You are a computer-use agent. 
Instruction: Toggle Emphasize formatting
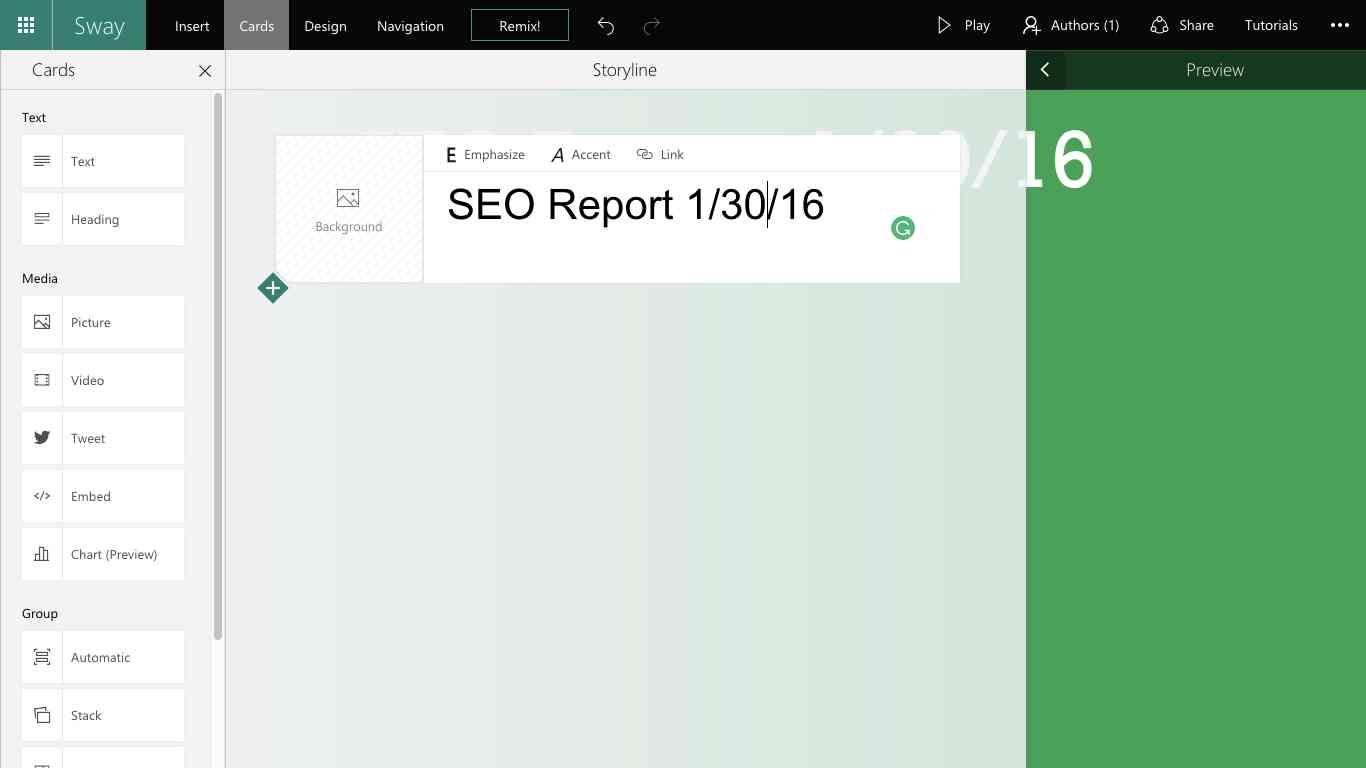[x=485, y=154]
